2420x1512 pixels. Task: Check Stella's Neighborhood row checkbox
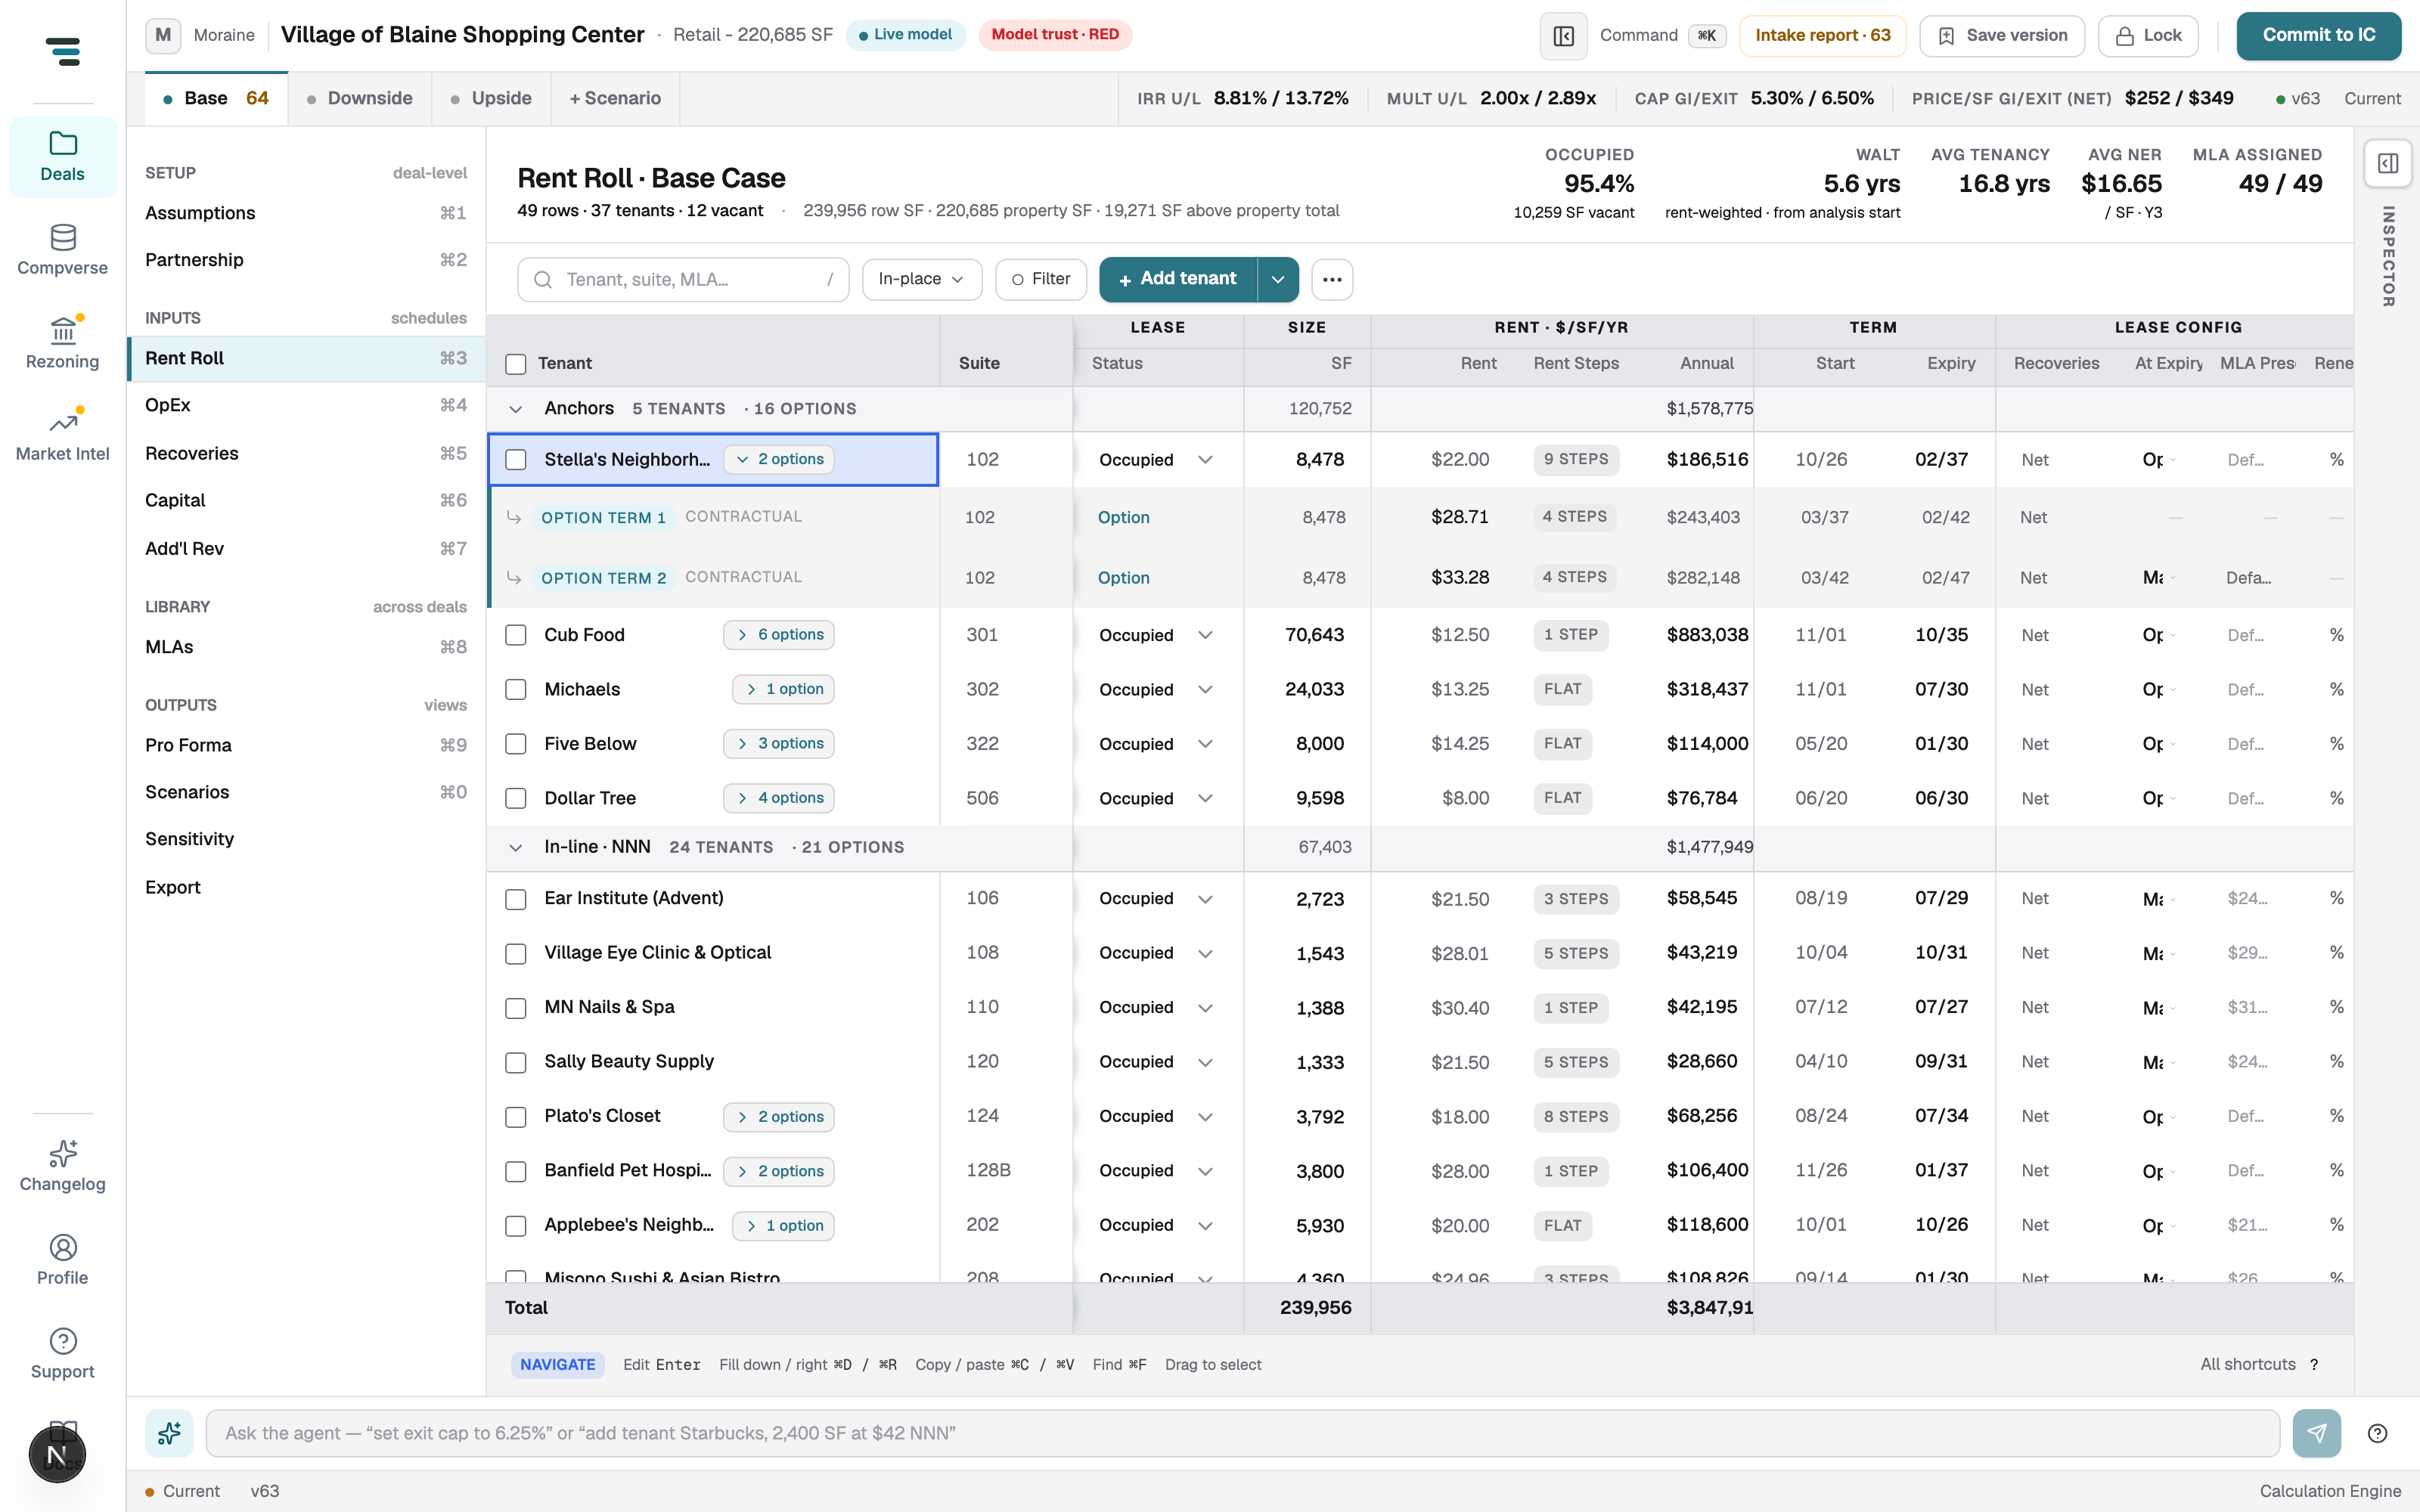(x=516, y=459)
